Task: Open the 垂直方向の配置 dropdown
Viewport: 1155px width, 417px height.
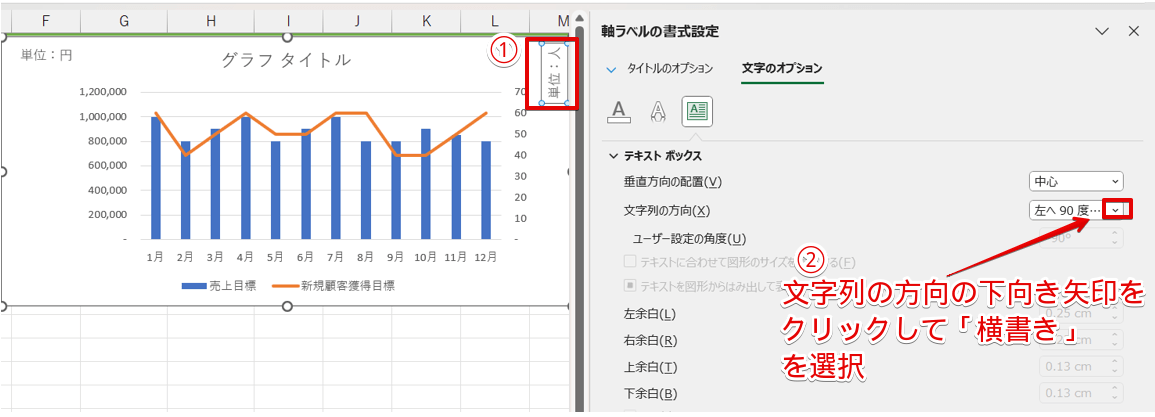Action: tap(1076, 181)
